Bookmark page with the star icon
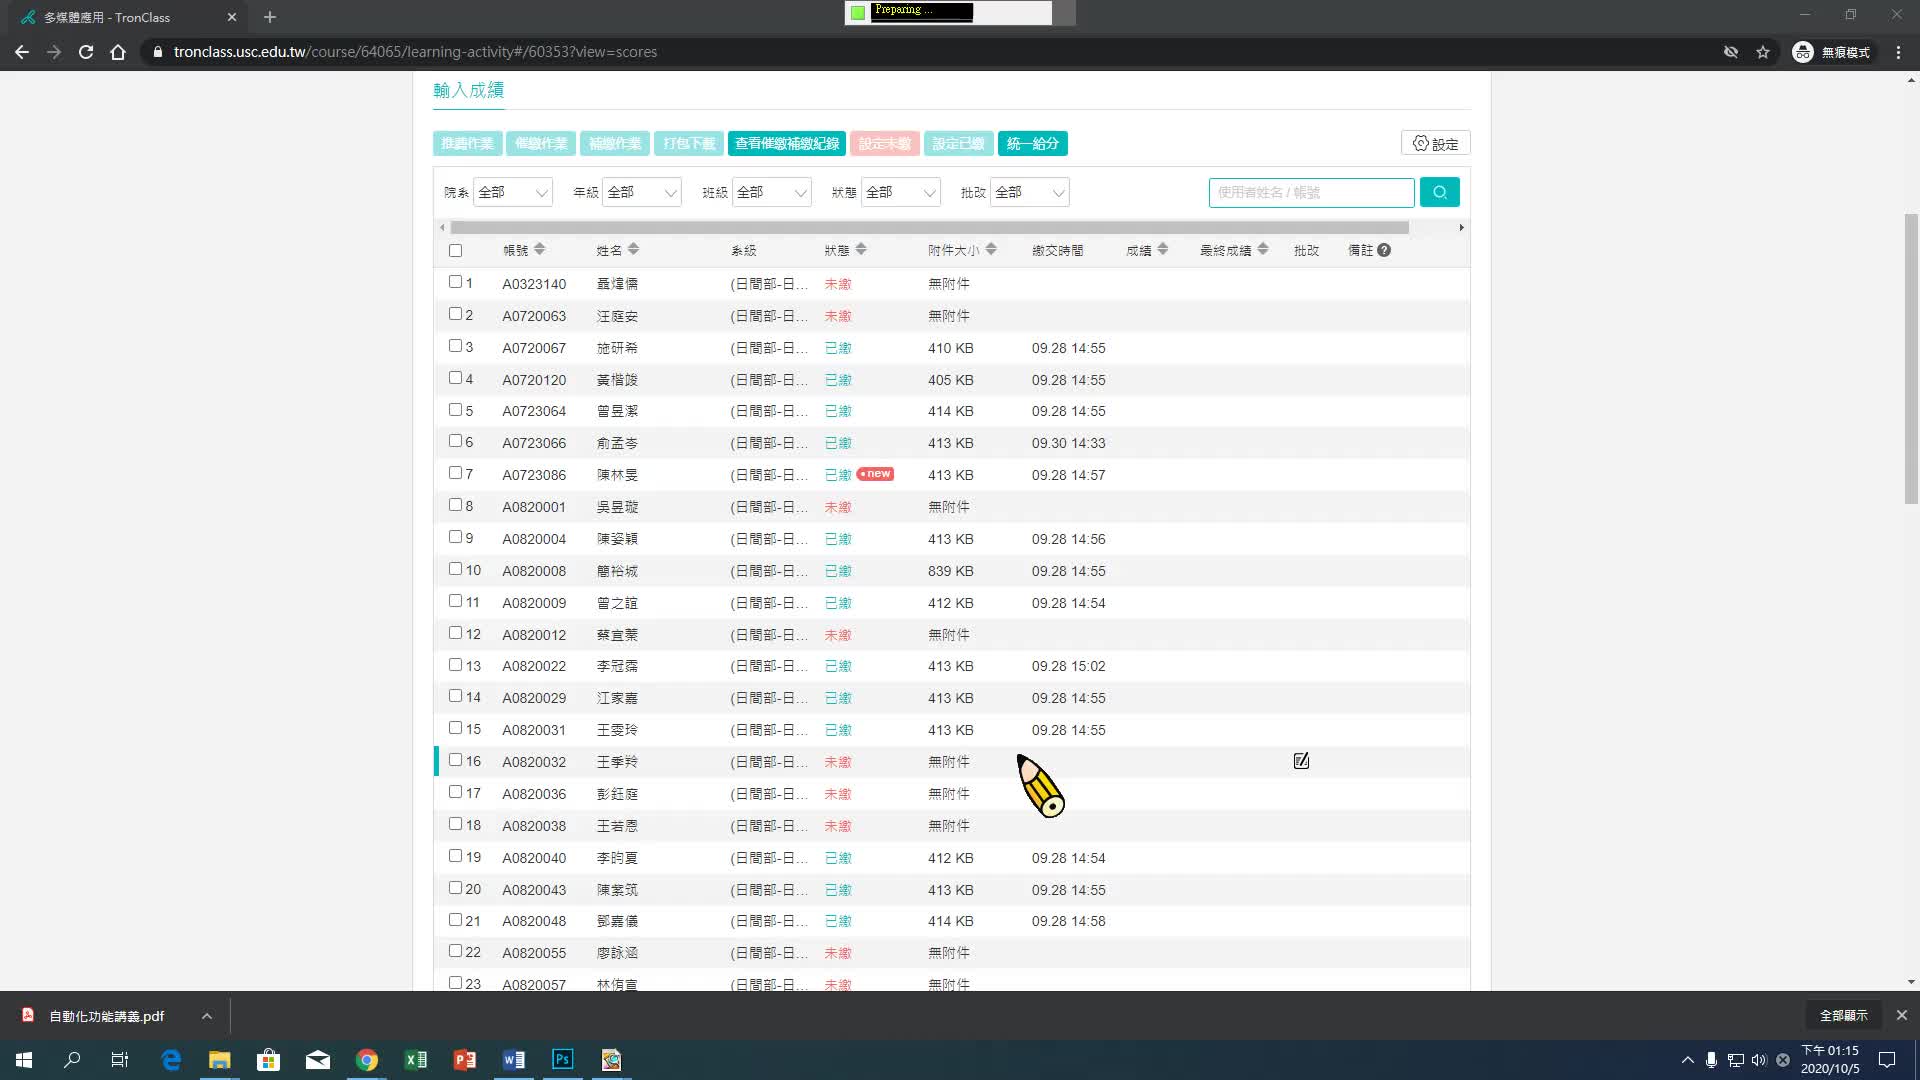The image size is (1920, 1080). [1763, 52]
